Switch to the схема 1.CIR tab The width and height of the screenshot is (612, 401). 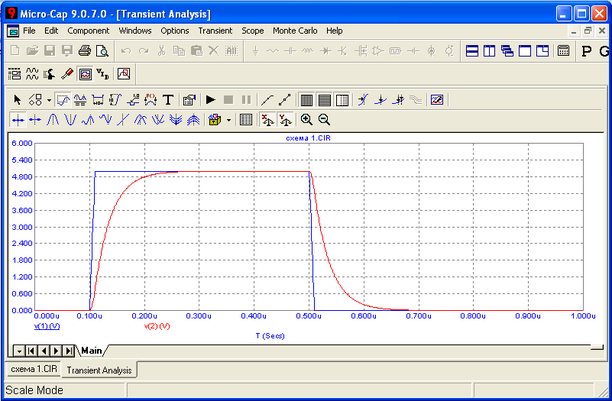pos(34,370)
